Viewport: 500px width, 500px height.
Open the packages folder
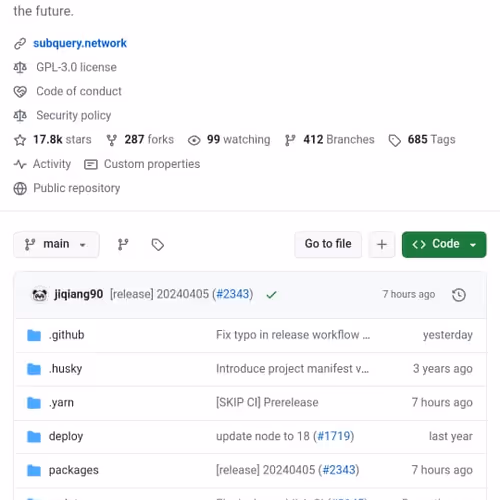pos(74,470)
